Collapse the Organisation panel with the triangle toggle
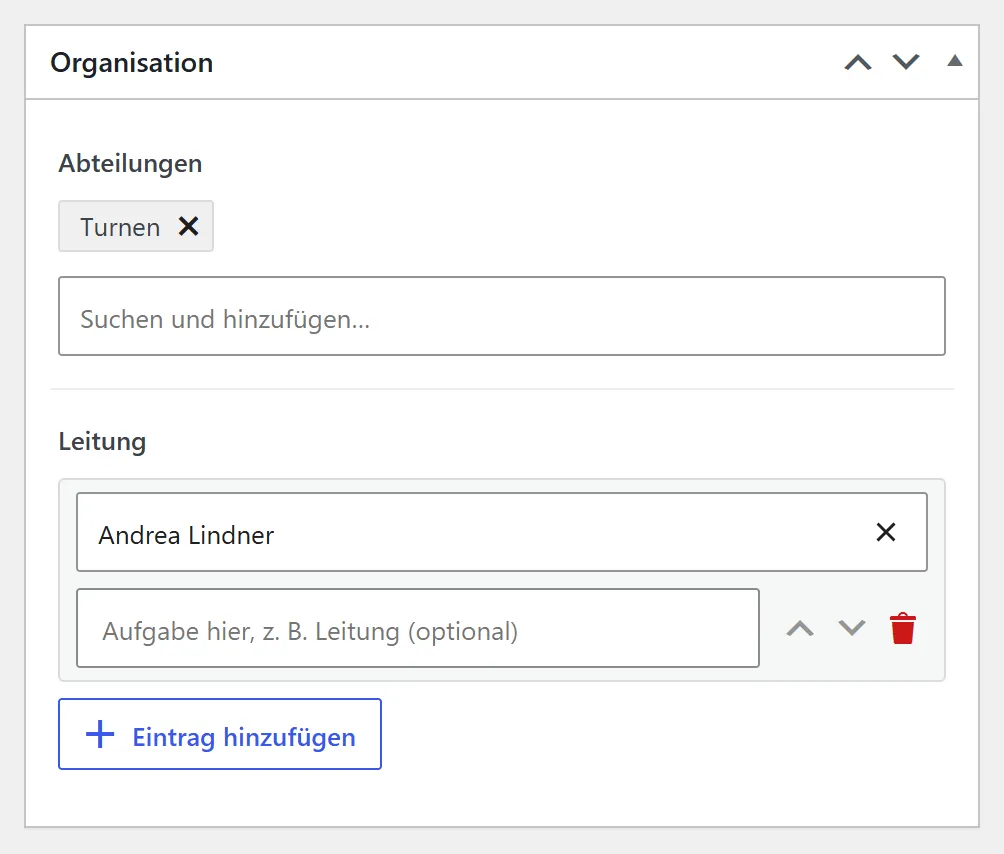 point(955,61)
